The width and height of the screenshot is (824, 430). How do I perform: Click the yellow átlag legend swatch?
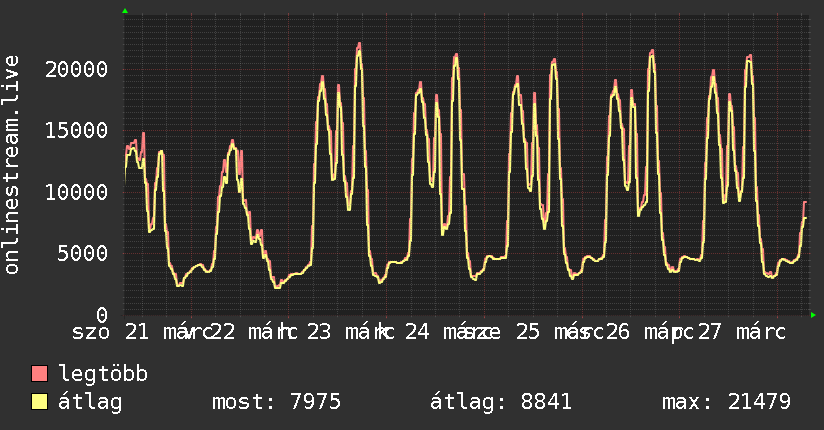click(39, 402)
